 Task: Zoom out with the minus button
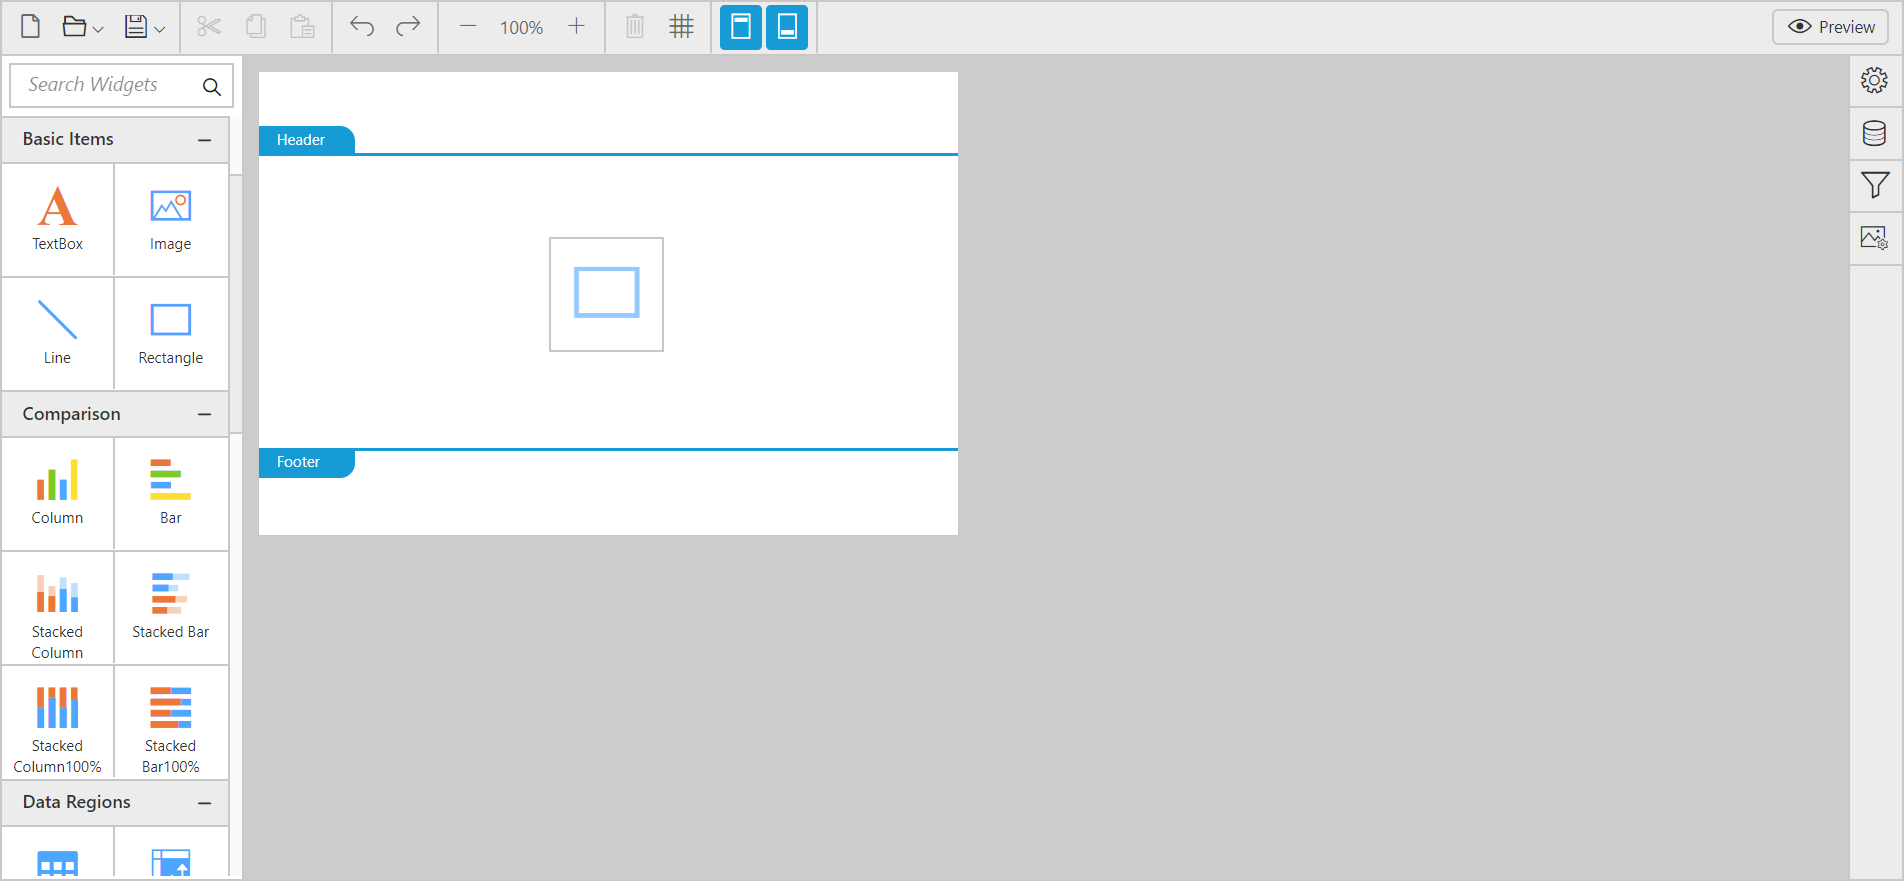click(468, 27)
